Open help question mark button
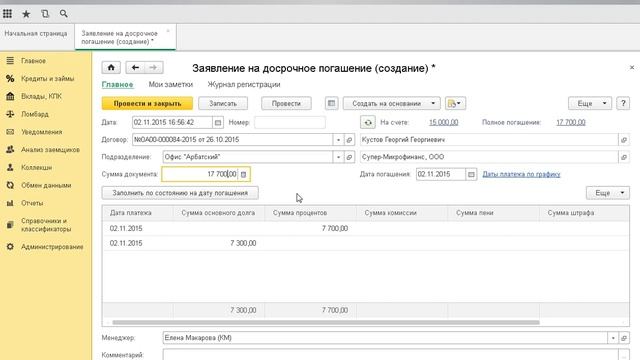640x360 pixels. [x=623, y=103]
